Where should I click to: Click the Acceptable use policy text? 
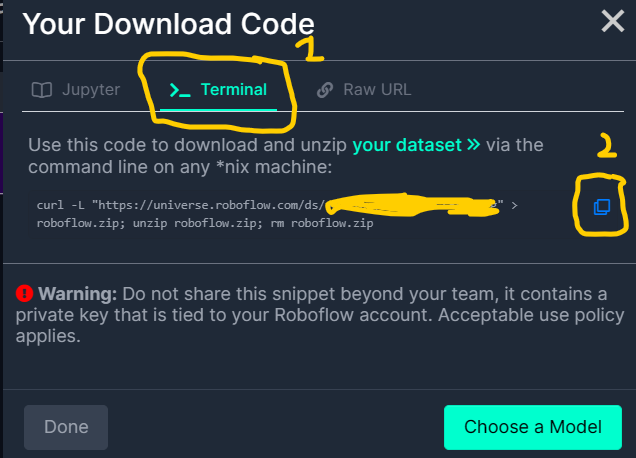531,315
